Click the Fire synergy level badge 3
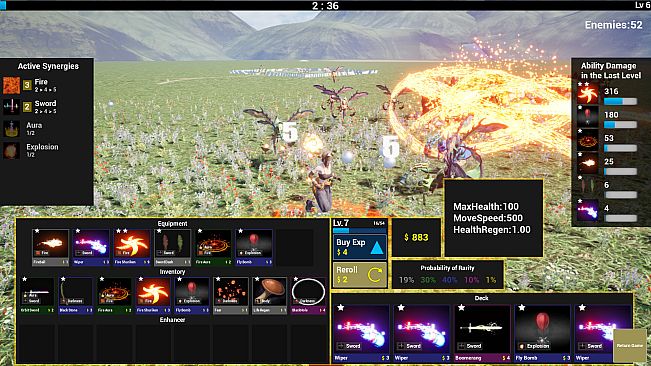 (x=27, y=85)
